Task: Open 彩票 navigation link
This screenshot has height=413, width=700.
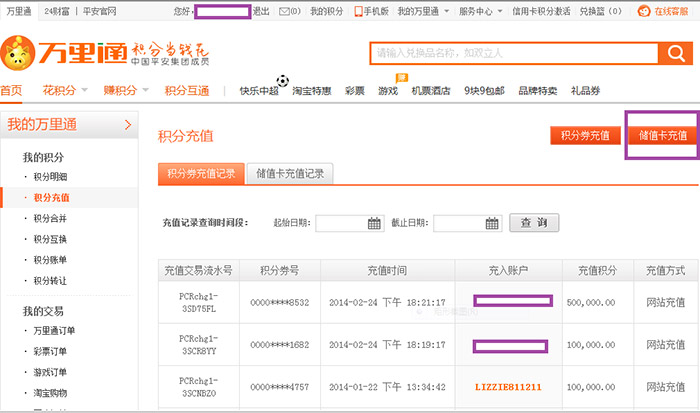Action: (x=355, y=91)
